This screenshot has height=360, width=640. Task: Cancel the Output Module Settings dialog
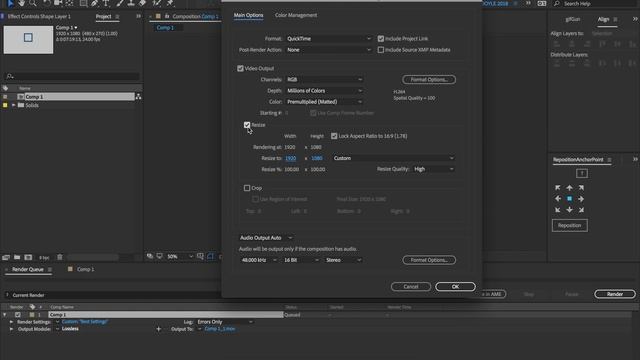coord(411,287)
